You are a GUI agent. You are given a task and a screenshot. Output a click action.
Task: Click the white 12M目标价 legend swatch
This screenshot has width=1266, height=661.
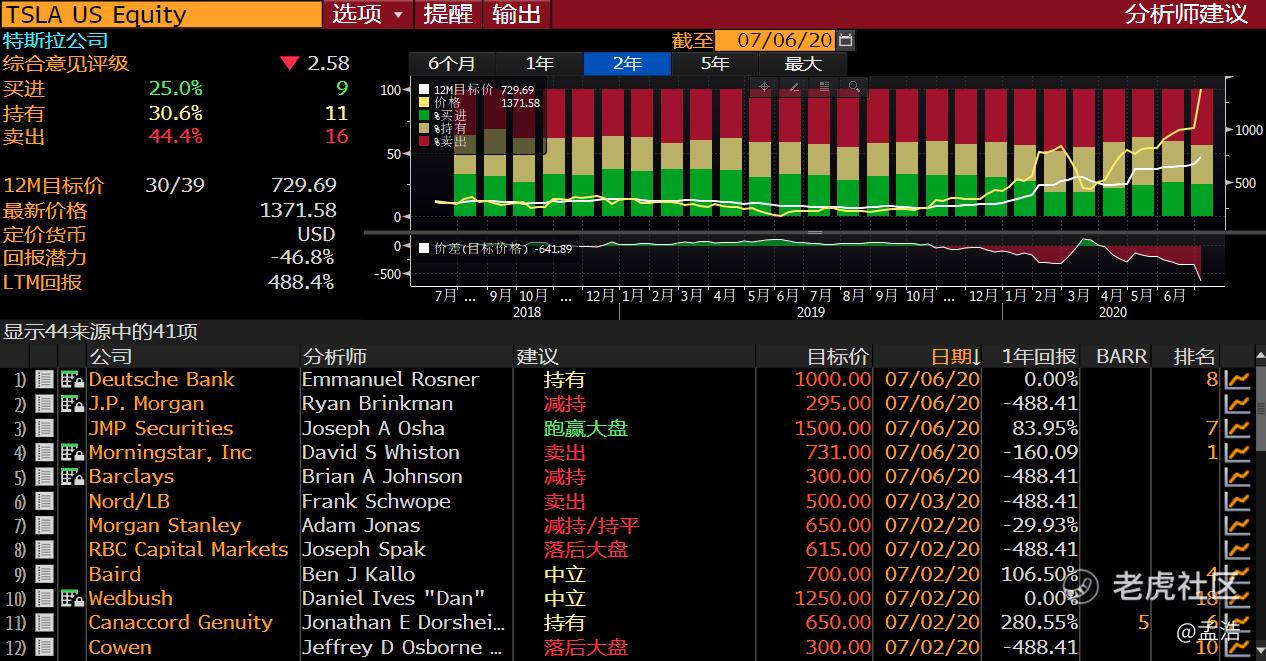[424, 90]
